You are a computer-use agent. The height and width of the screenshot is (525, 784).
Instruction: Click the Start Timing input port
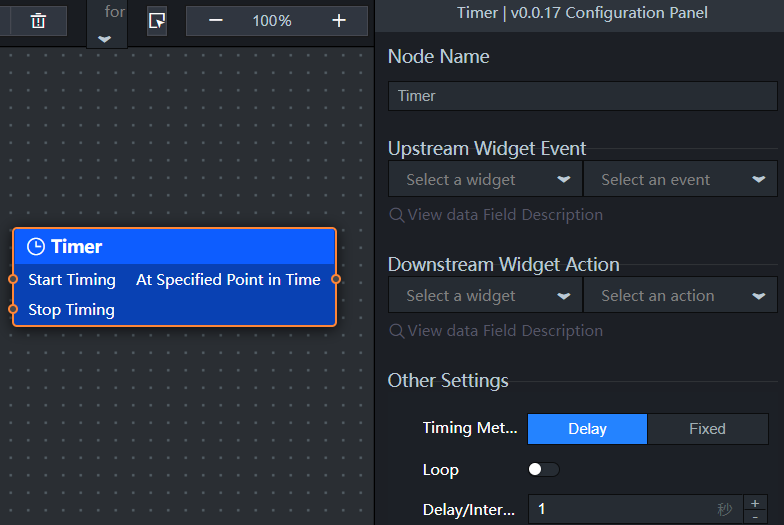13,279
